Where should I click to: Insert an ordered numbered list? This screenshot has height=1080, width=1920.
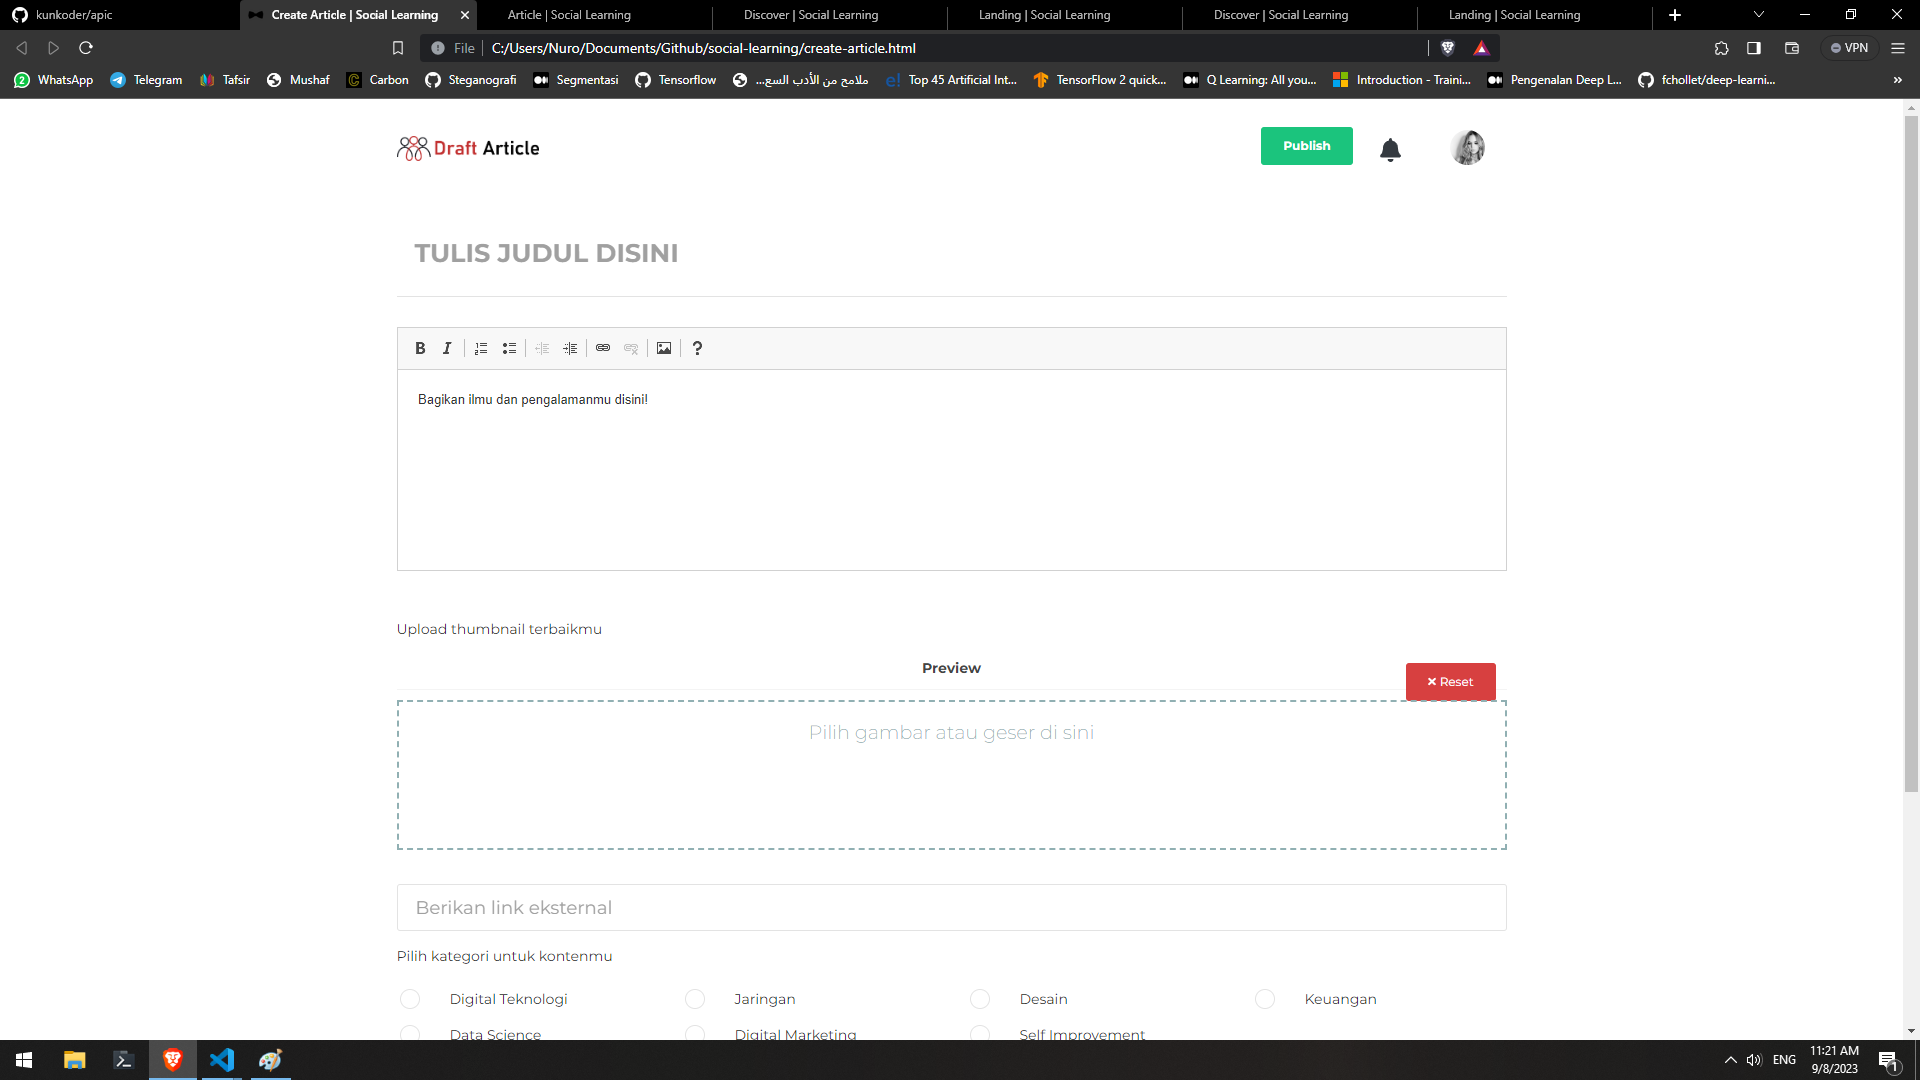(481, 348)
